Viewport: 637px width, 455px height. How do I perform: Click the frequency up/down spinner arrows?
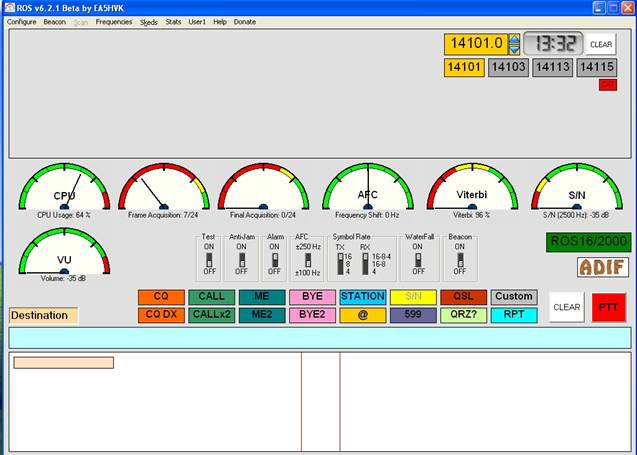click(x=514, y=44)
